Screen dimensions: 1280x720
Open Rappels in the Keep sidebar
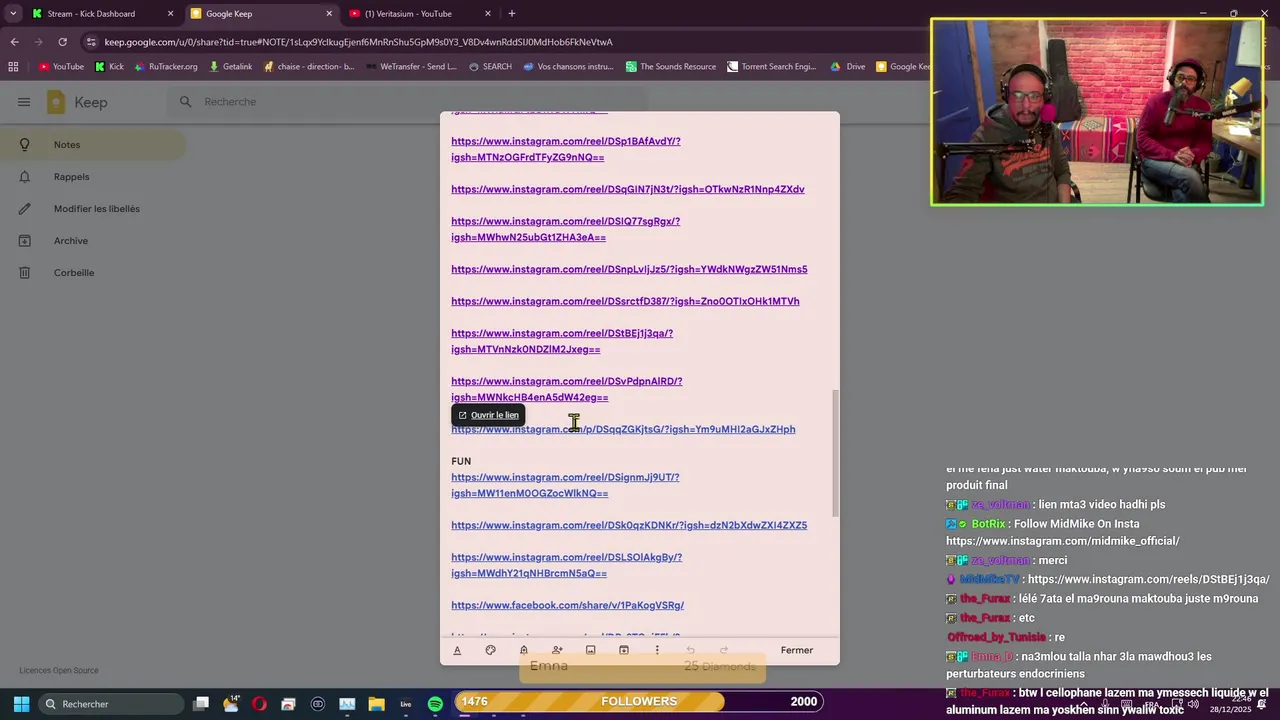click(x=92, y=177)
